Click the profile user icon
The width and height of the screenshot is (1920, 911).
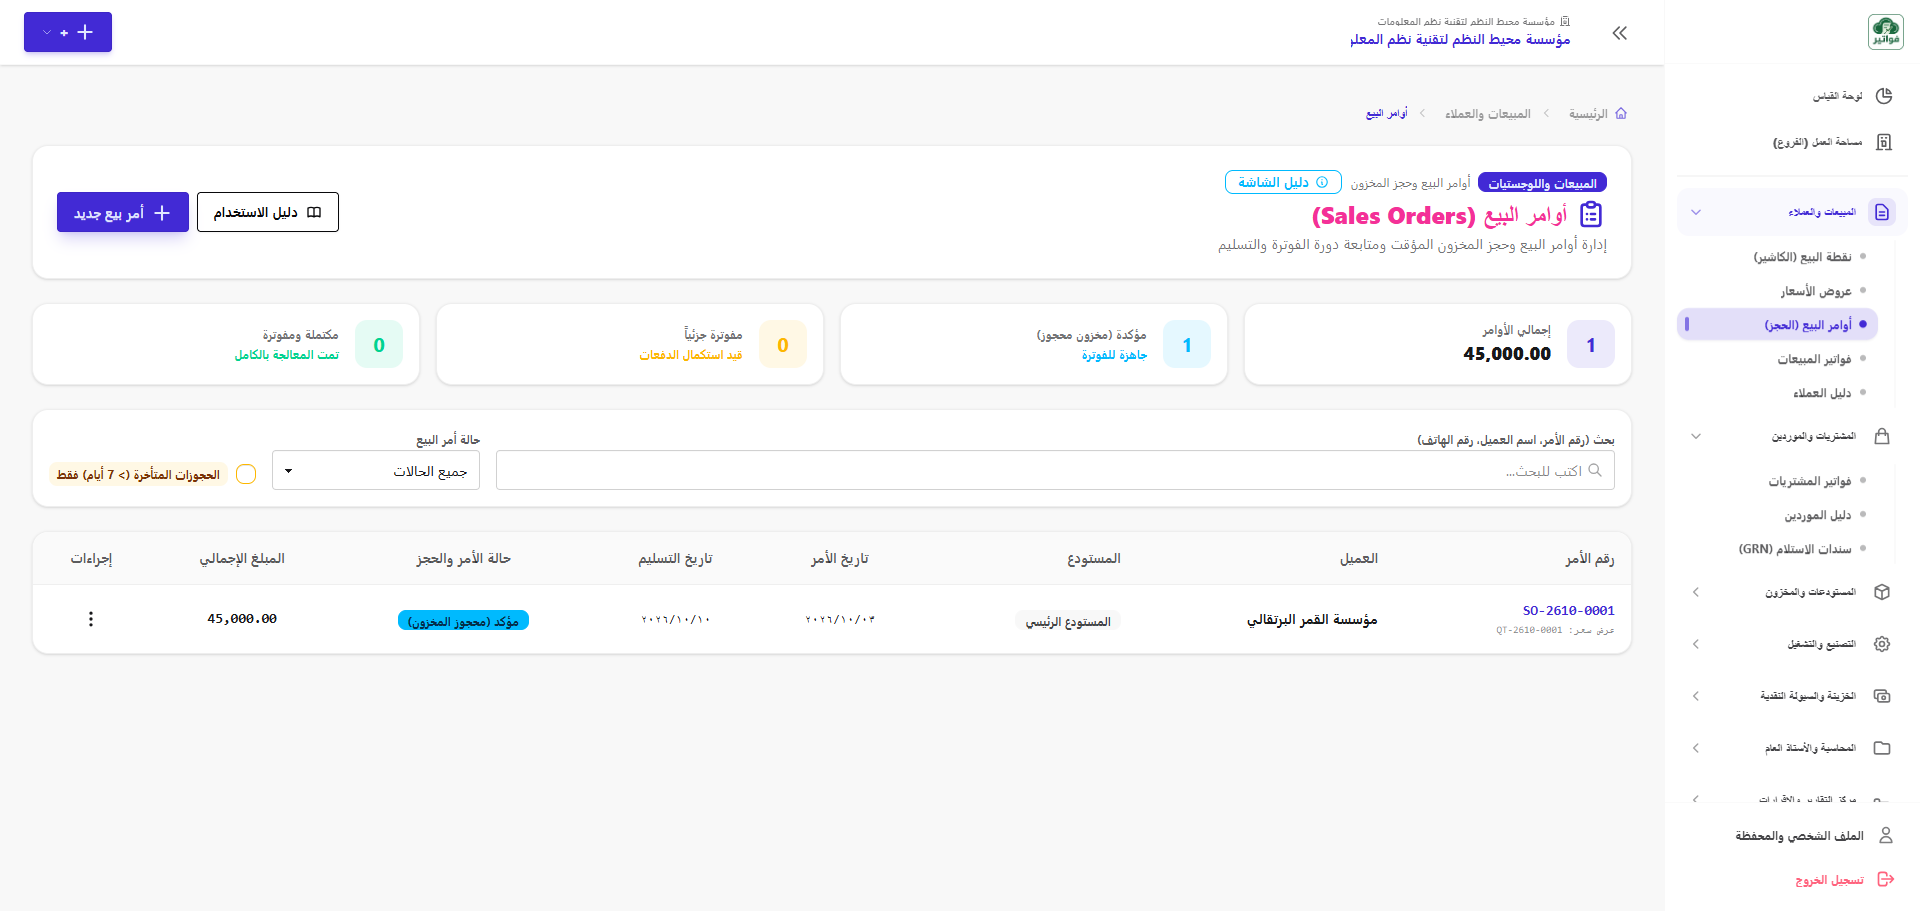coord(1886,835)
